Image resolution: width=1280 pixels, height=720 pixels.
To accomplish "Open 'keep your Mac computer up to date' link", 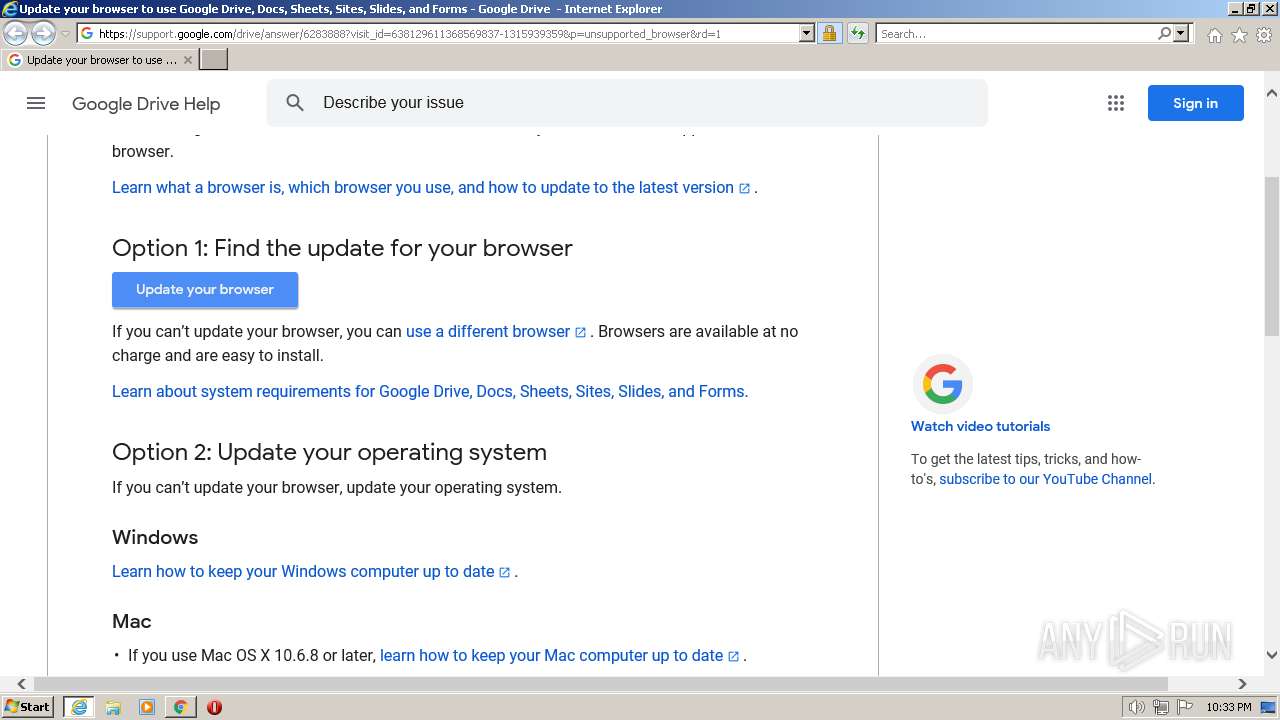I will tap(551, 655).
